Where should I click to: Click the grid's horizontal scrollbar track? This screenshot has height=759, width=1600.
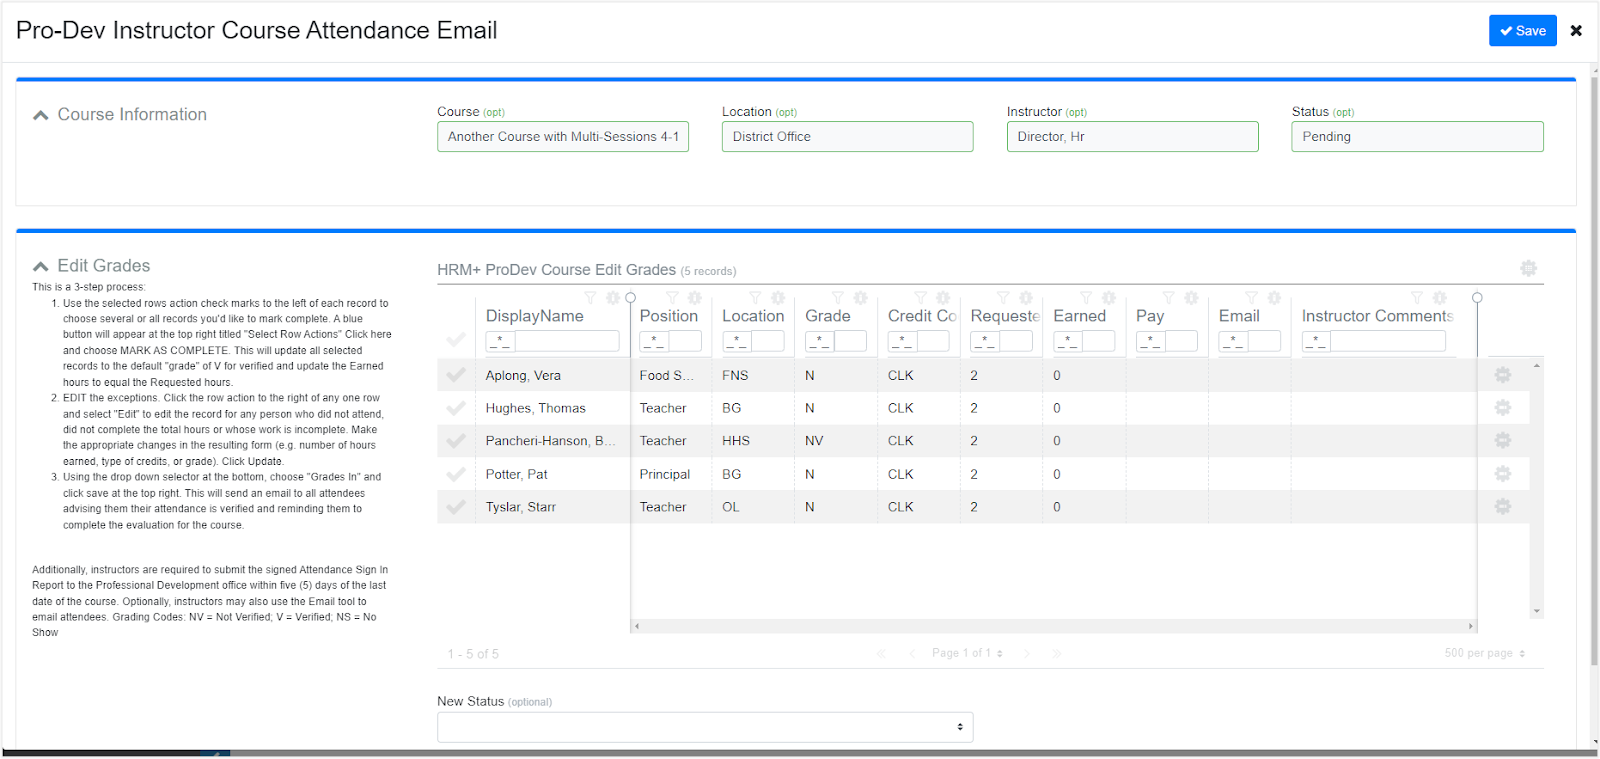point(1053,626)
